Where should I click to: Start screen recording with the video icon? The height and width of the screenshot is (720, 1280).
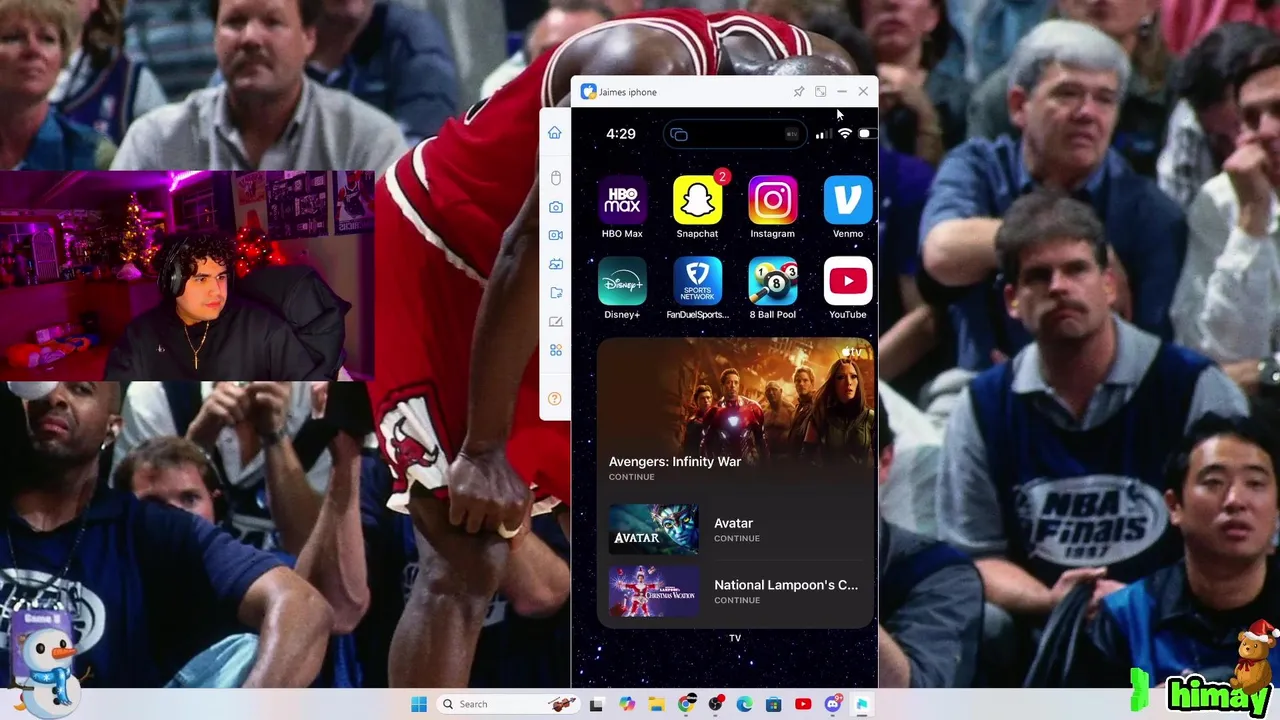pyautogui.click(x=555, y=235)
